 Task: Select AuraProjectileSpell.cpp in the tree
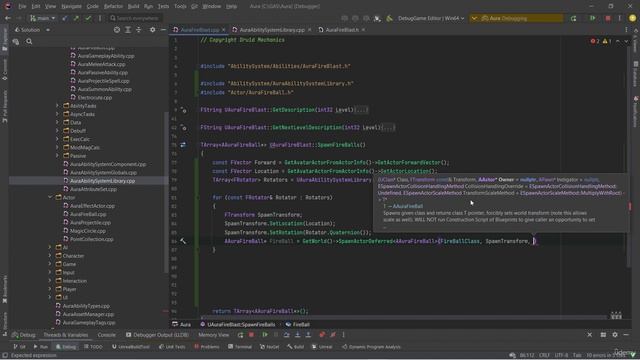click(x=103, y=81)
